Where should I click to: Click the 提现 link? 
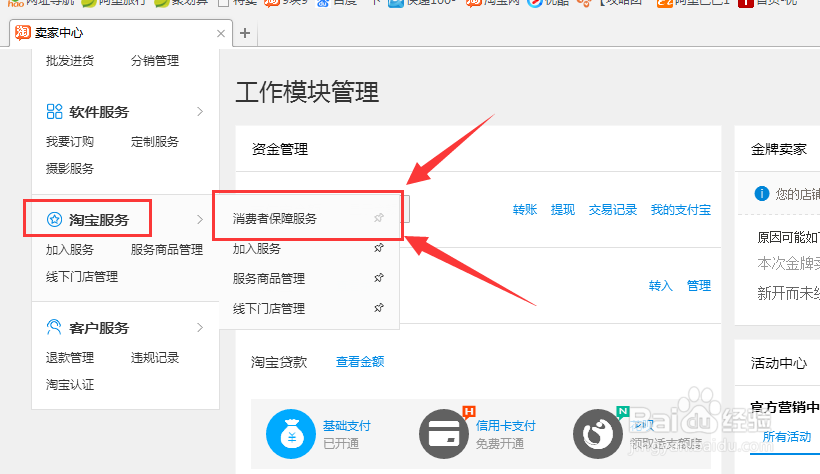coord(563,210)
